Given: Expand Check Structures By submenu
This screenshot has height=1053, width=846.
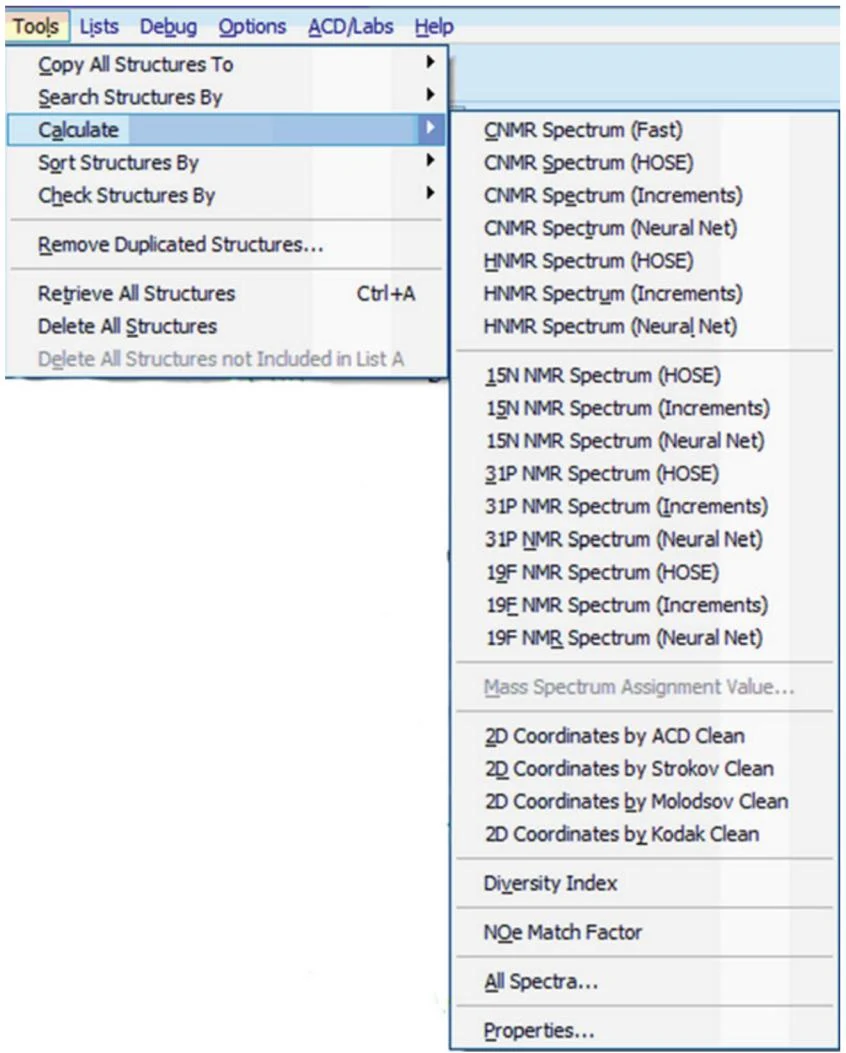Looking at the screenshot, I should tap(226, 195).
